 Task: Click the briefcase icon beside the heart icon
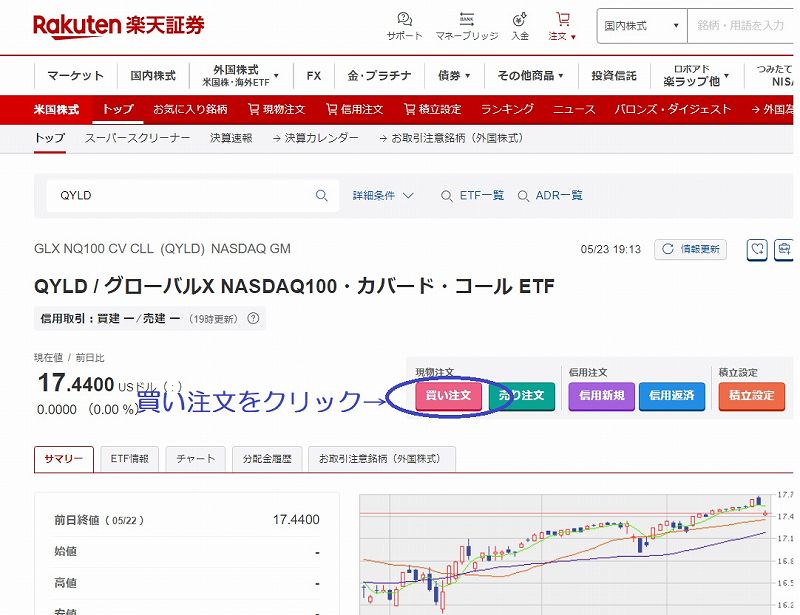click(x=784, y=250)
